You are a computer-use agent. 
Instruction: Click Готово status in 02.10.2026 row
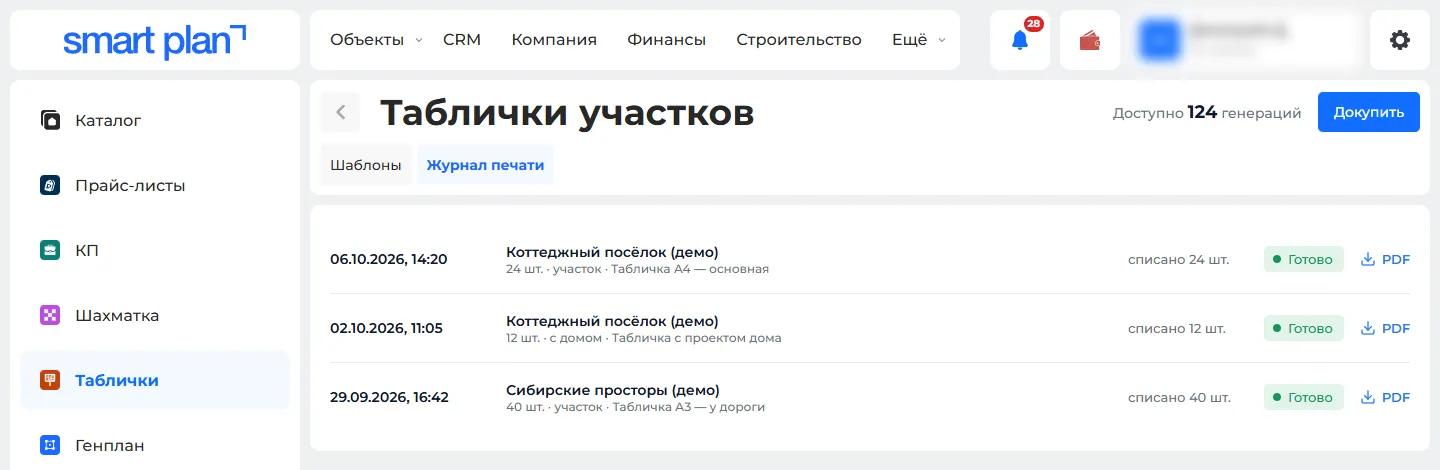point(1304,328)
